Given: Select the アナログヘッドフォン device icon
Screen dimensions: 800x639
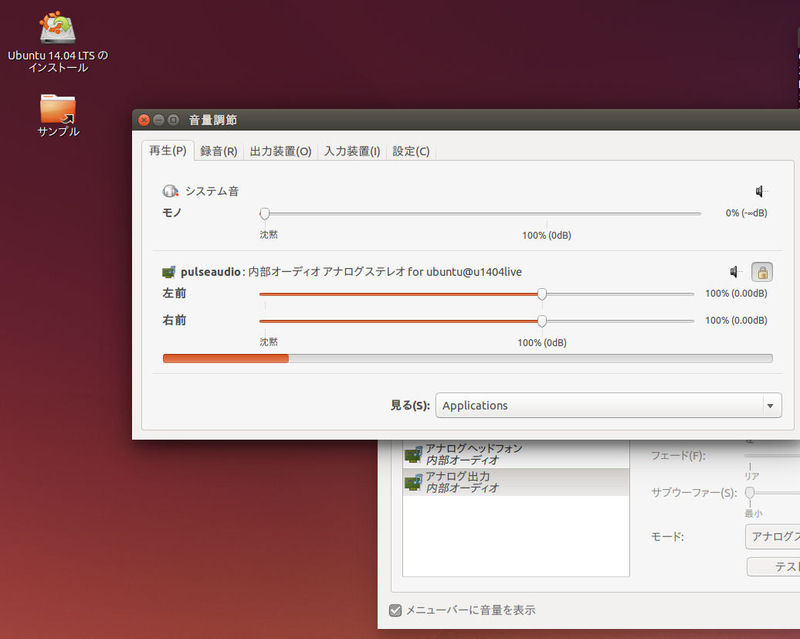Looking at the screenshot, I should 413,454.
